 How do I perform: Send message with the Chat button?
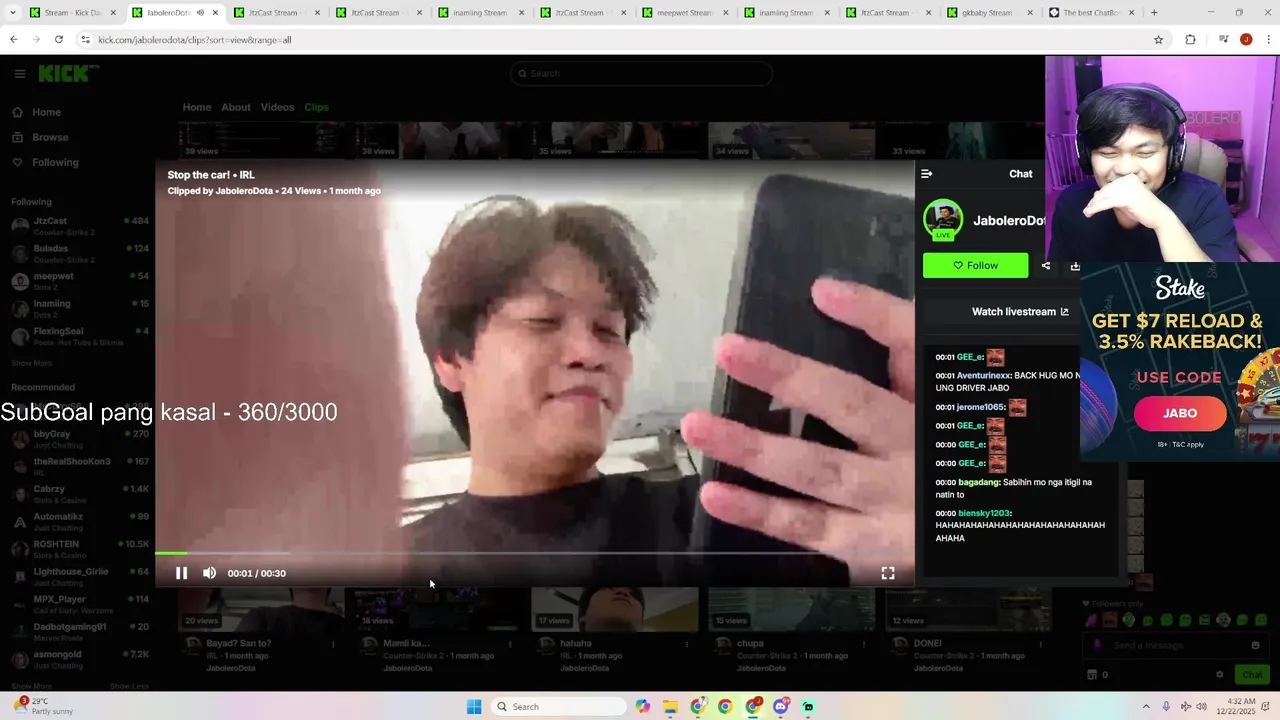pyautogui.click(x=1252, y=675)
